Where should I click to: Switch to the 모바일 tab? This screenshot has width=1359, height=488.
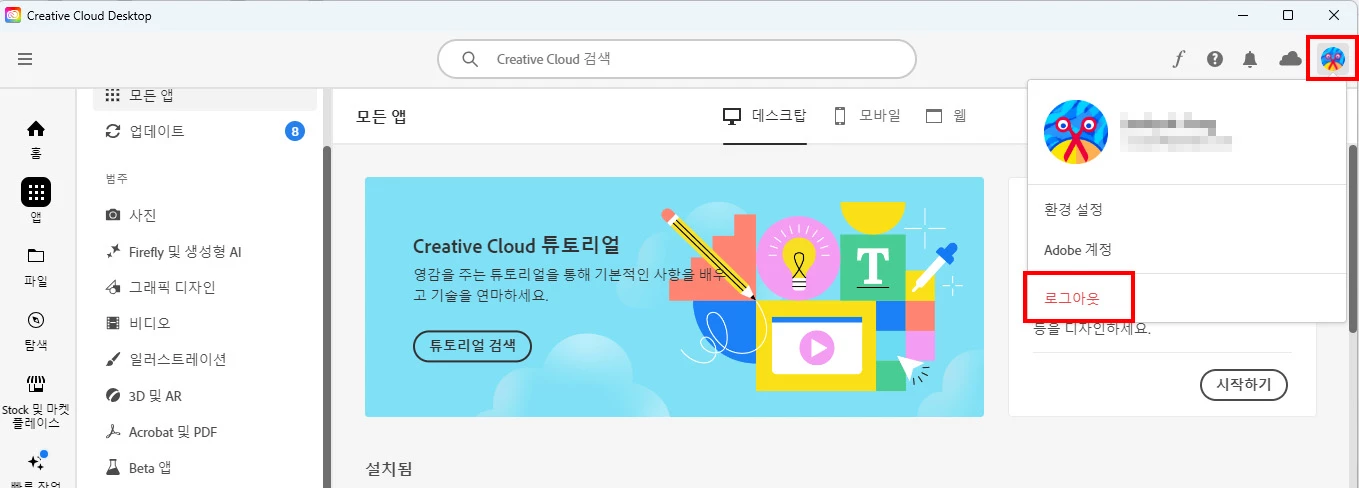(x=867, y=115)
